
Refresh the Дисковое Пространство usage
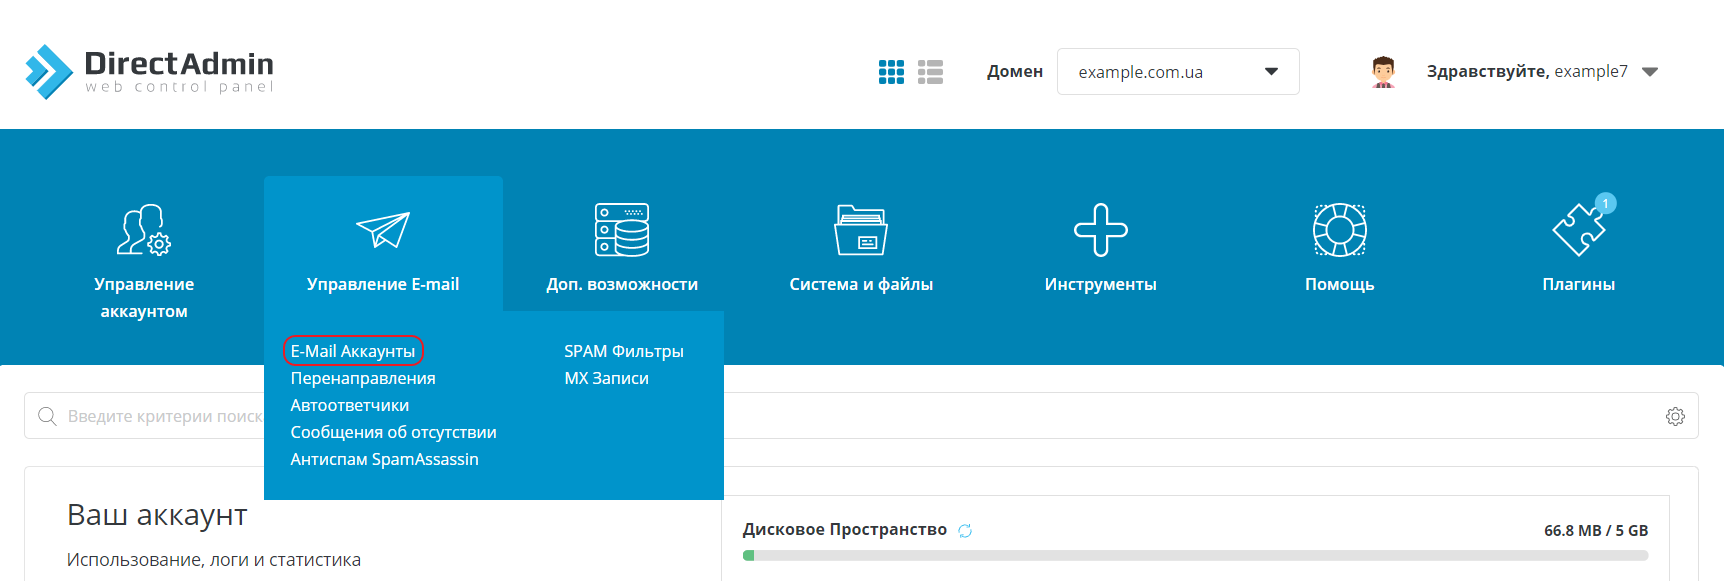[965, 531]
